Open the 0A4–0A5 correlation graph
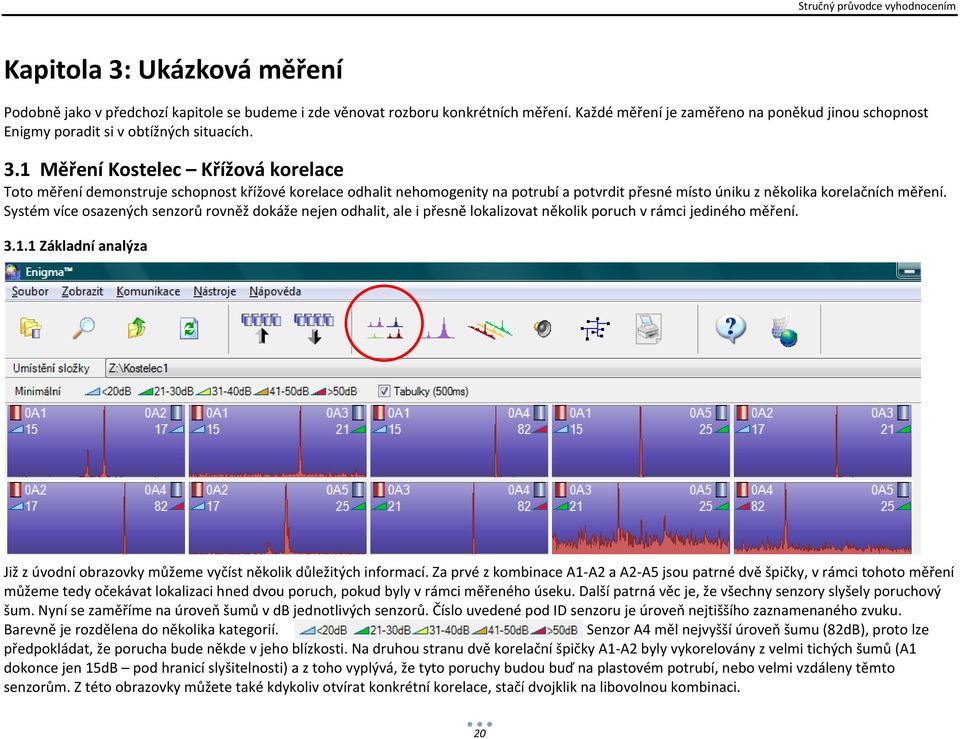Screen dimensions: 960x739 pyautogui.click(x=822, y=517)
